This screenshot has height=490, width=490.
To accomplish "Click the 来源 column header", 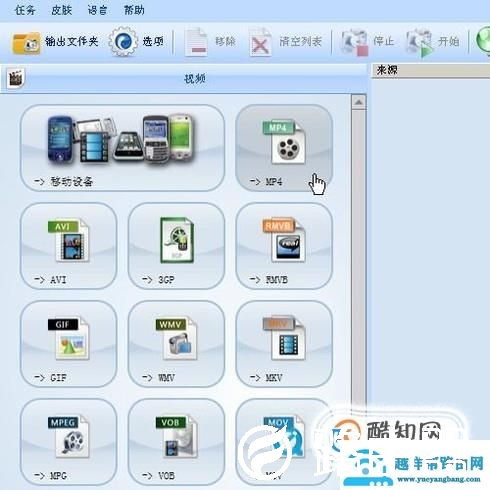I will click(431, 70).
